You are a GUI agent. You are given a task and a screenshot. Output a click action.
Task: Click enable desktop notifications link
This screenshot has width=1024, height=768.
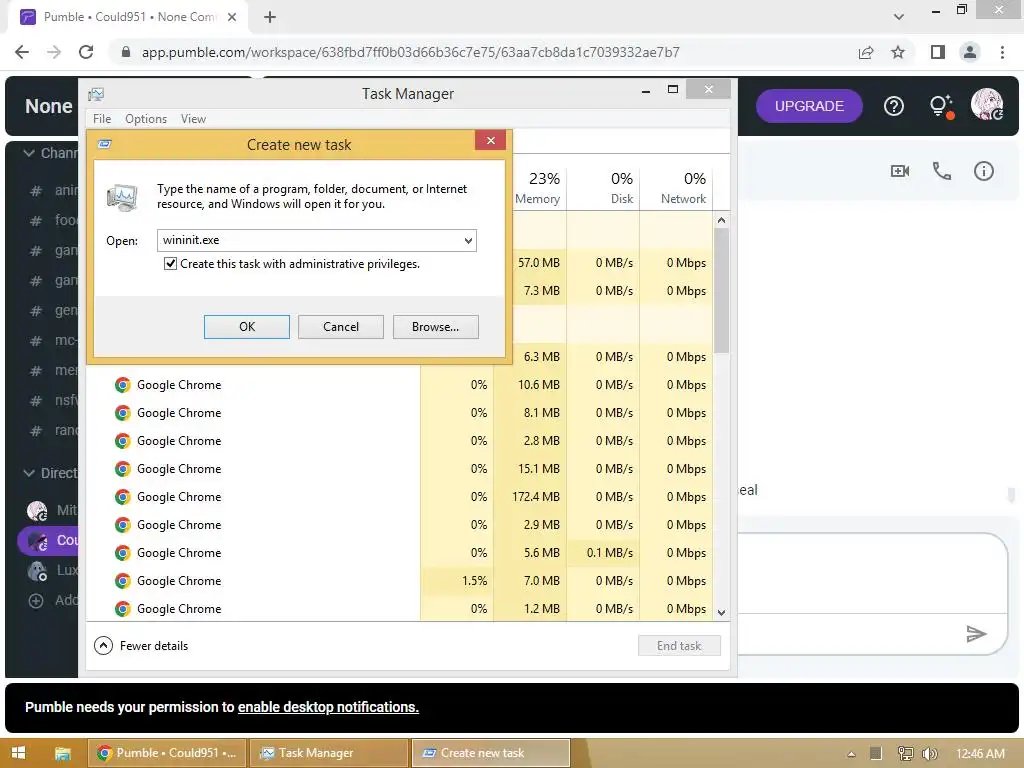click(x=328, y=707)
